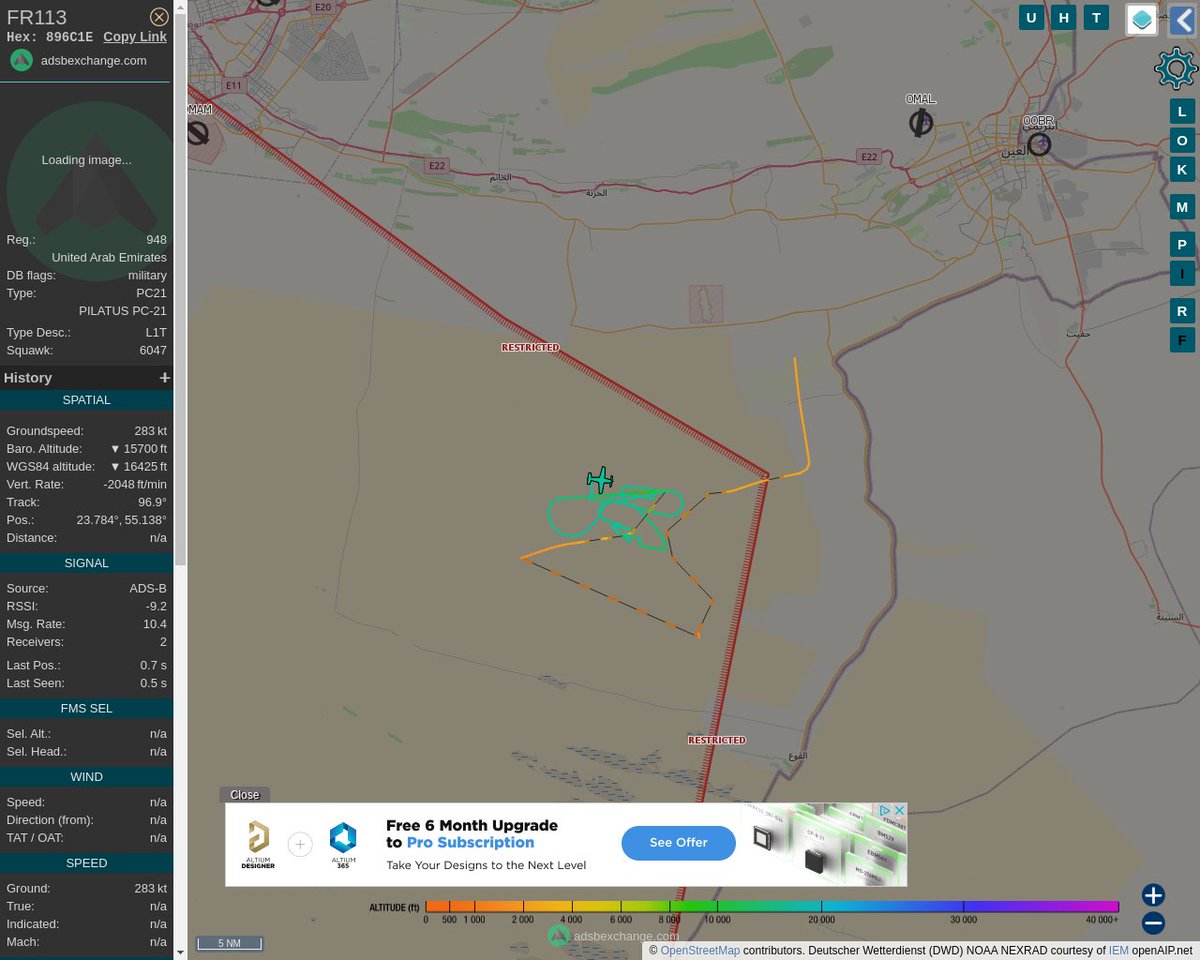Click the WIND section header

(86, 777)
